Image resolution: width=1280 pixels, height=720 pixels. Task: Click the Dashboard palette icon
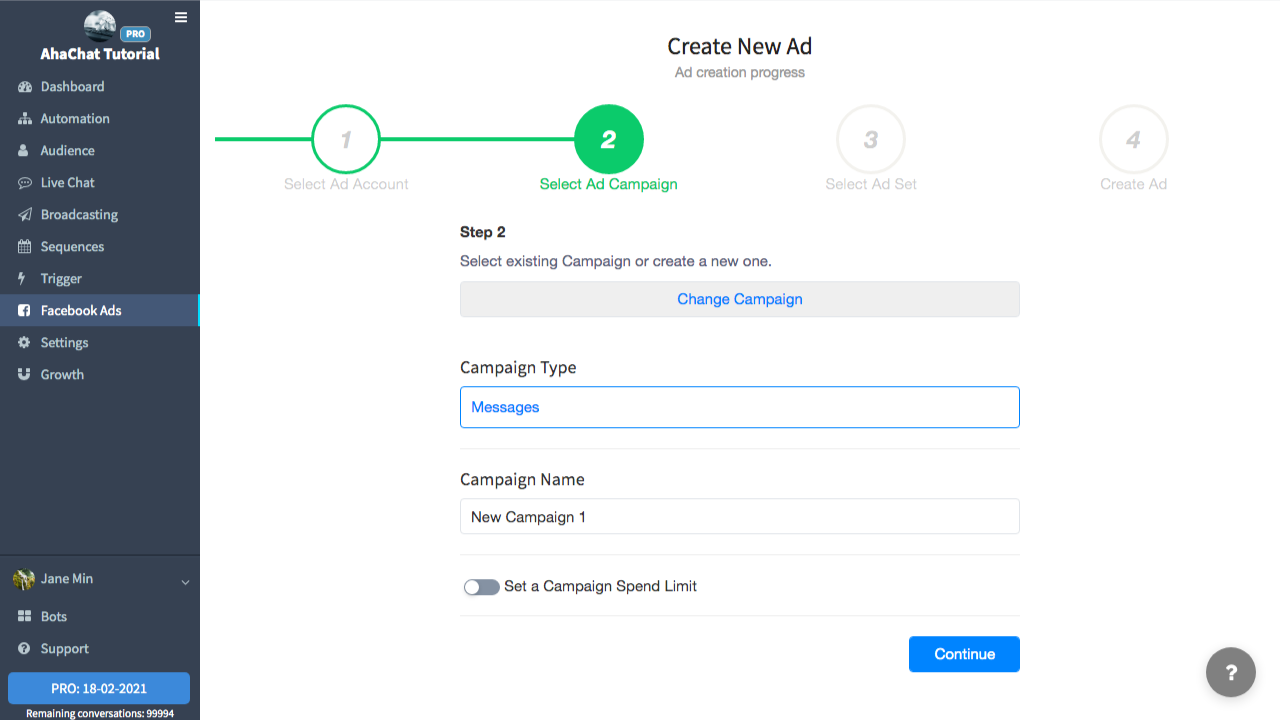(x=25, y=87)
